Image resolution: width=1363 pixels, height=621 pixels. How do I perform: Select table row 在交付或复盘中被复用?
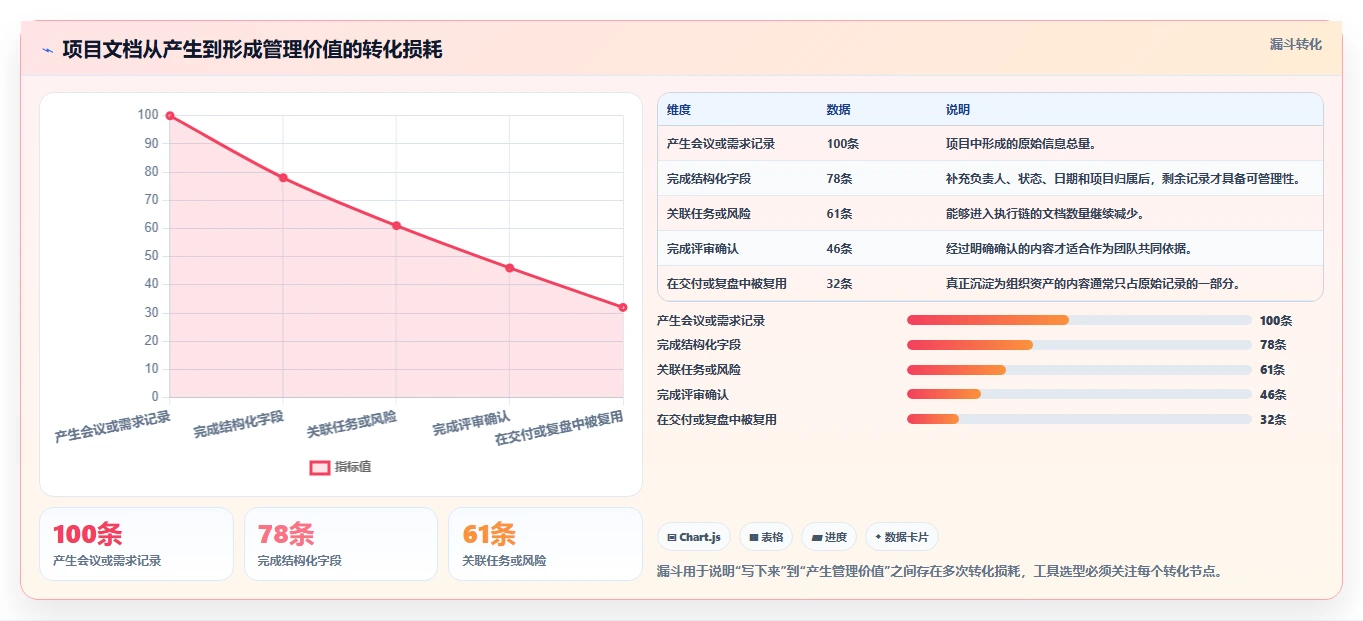click(x=990, y=284)
